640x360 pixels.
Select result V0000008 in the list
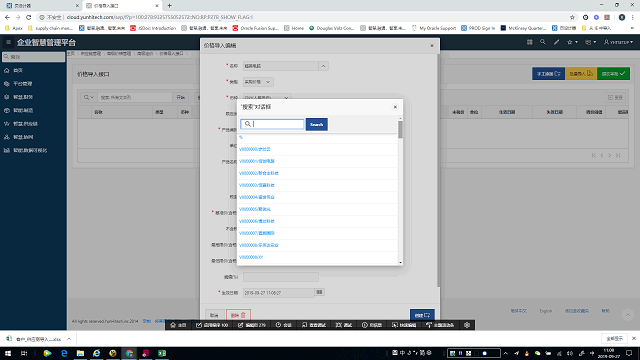[259, 245]
